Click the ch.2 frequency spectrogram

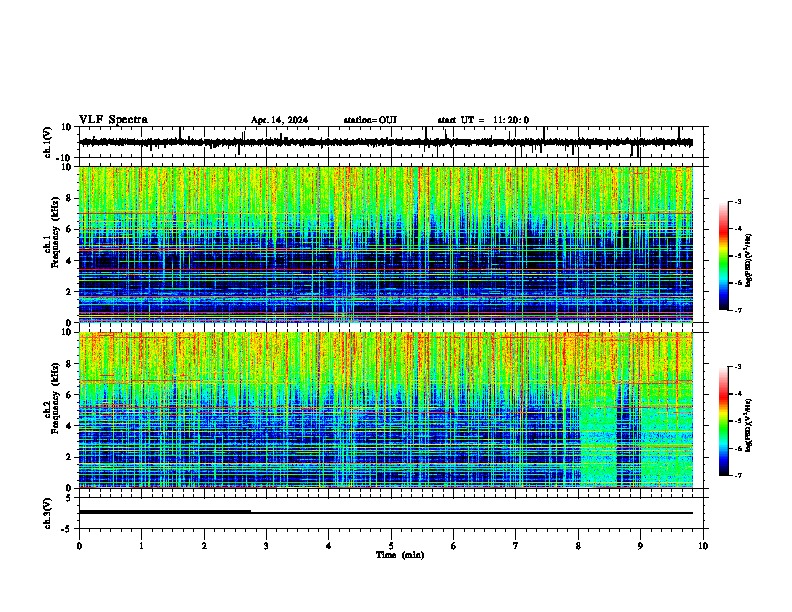390,410
